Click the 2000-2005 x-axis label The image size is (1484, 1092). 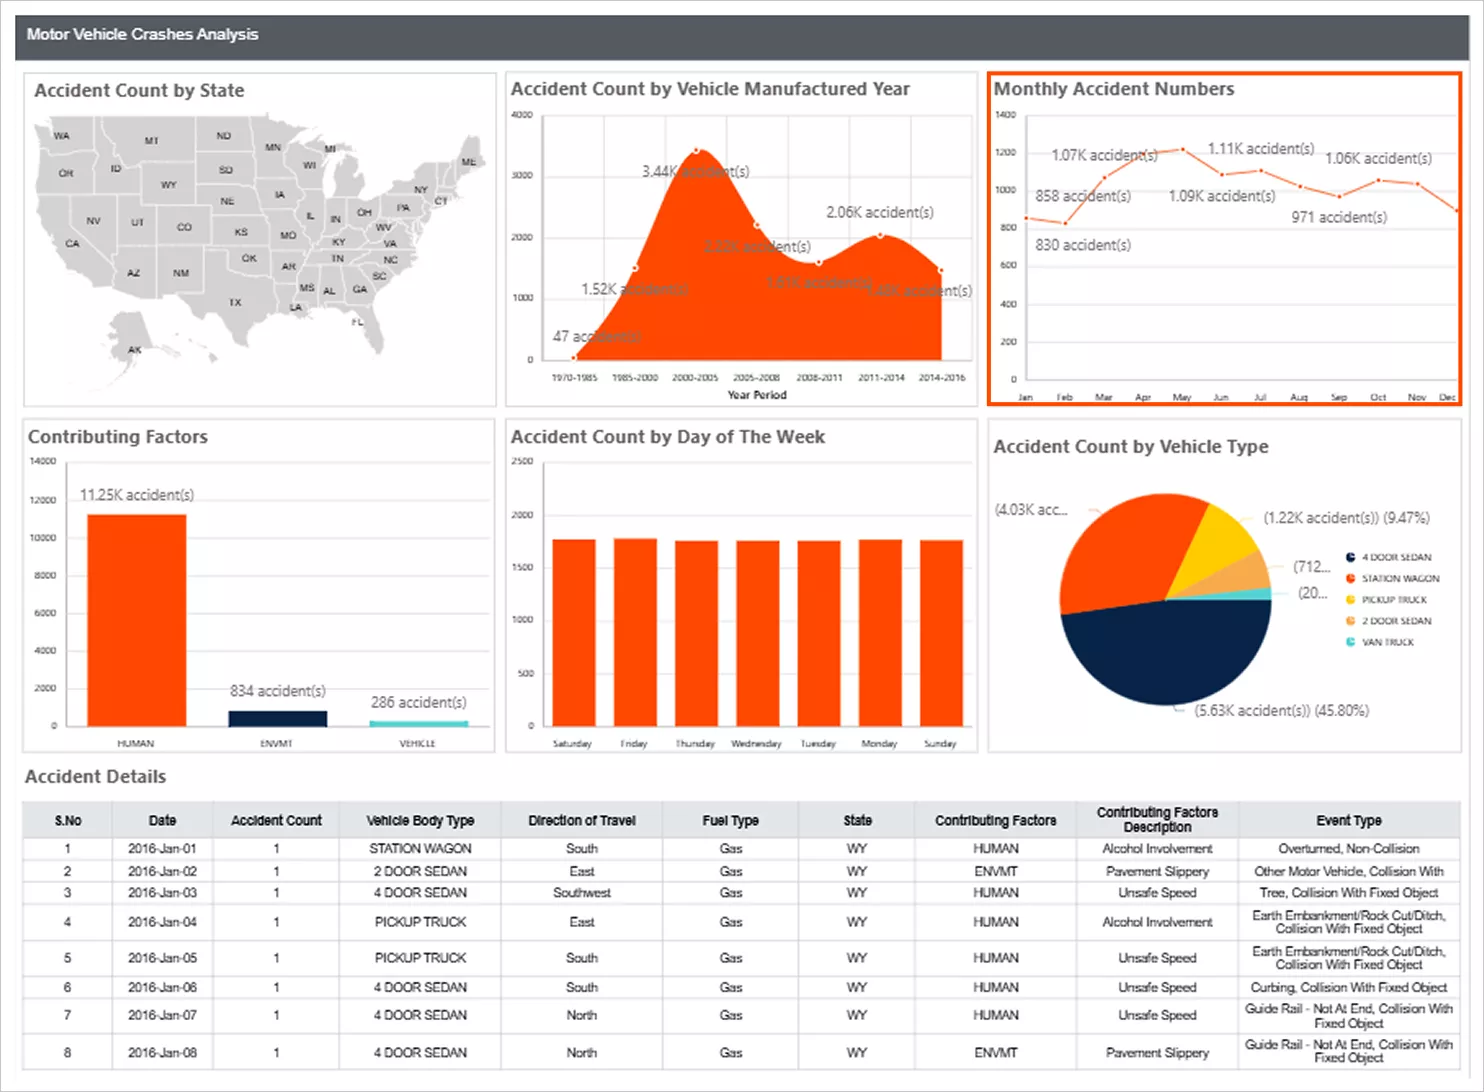click(695, 378)
